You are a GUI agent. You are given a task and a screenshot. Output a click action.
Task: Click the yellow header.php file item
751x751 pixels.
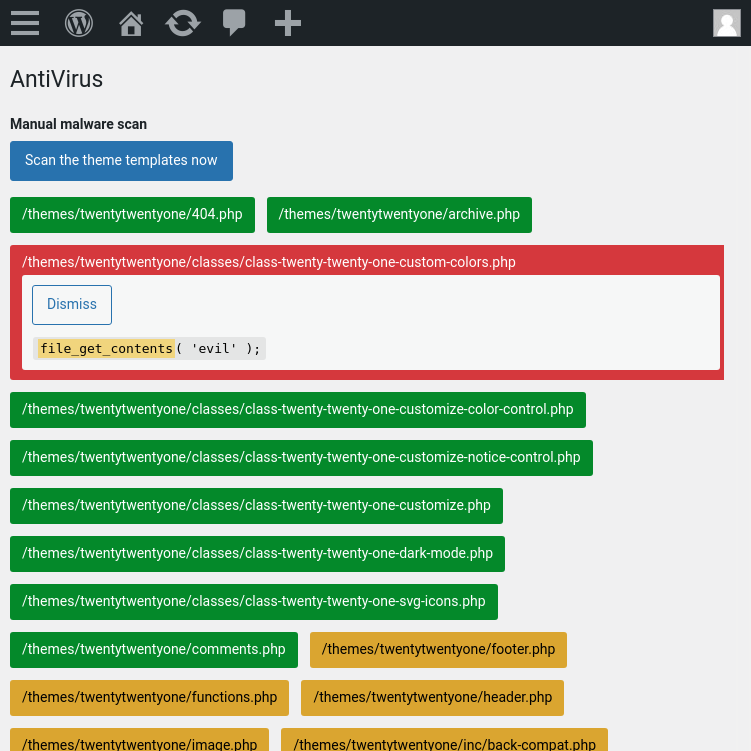click(x=432, y=698)
